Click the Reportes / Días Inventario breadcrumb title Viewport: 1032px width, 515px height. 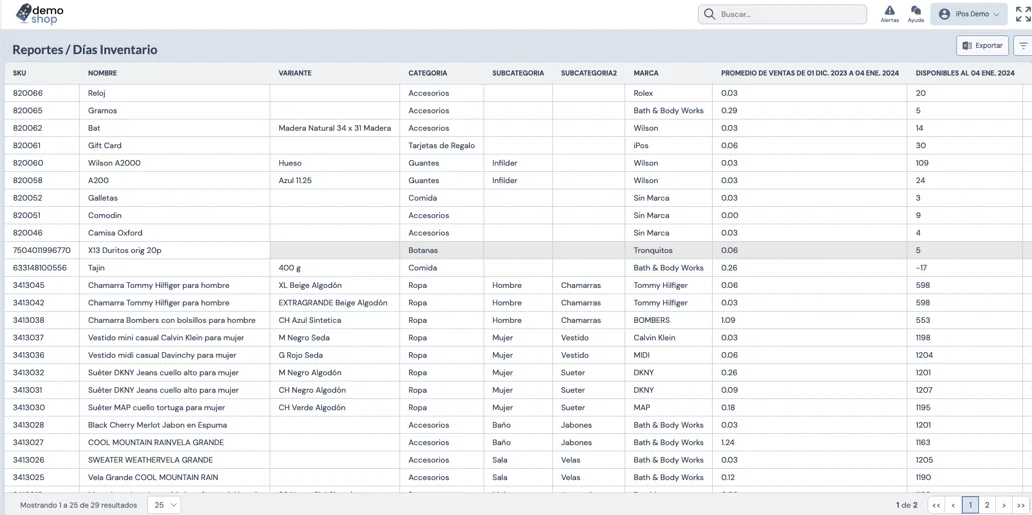pos(85,49)
